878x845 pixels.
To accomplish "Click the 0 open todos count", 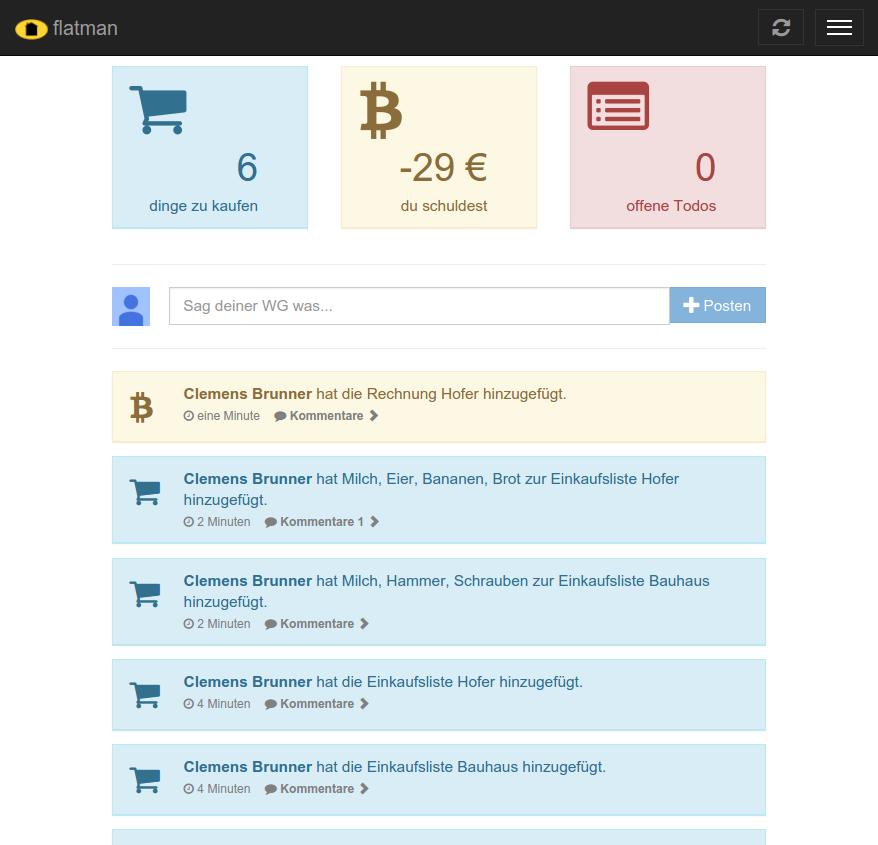I will pyautogui.click(x=705, y=167).
